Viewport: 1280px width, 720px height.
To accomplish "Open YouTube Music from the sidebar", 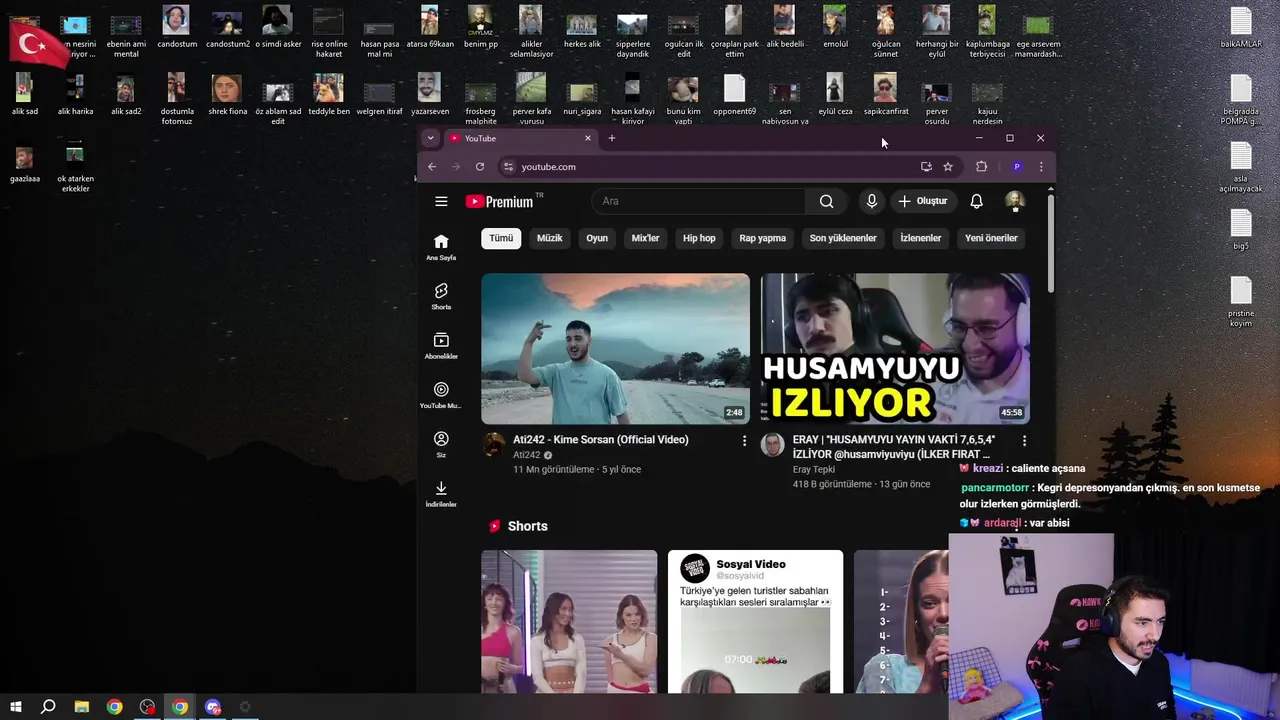I will [441, 395].
